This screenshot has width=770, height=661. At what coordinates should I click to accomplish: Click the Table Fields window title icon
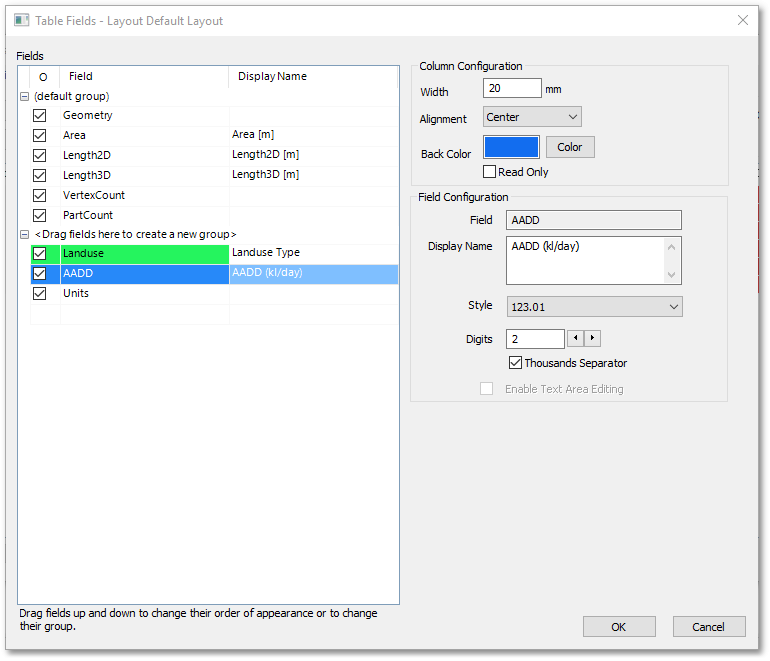coord(22,21)
